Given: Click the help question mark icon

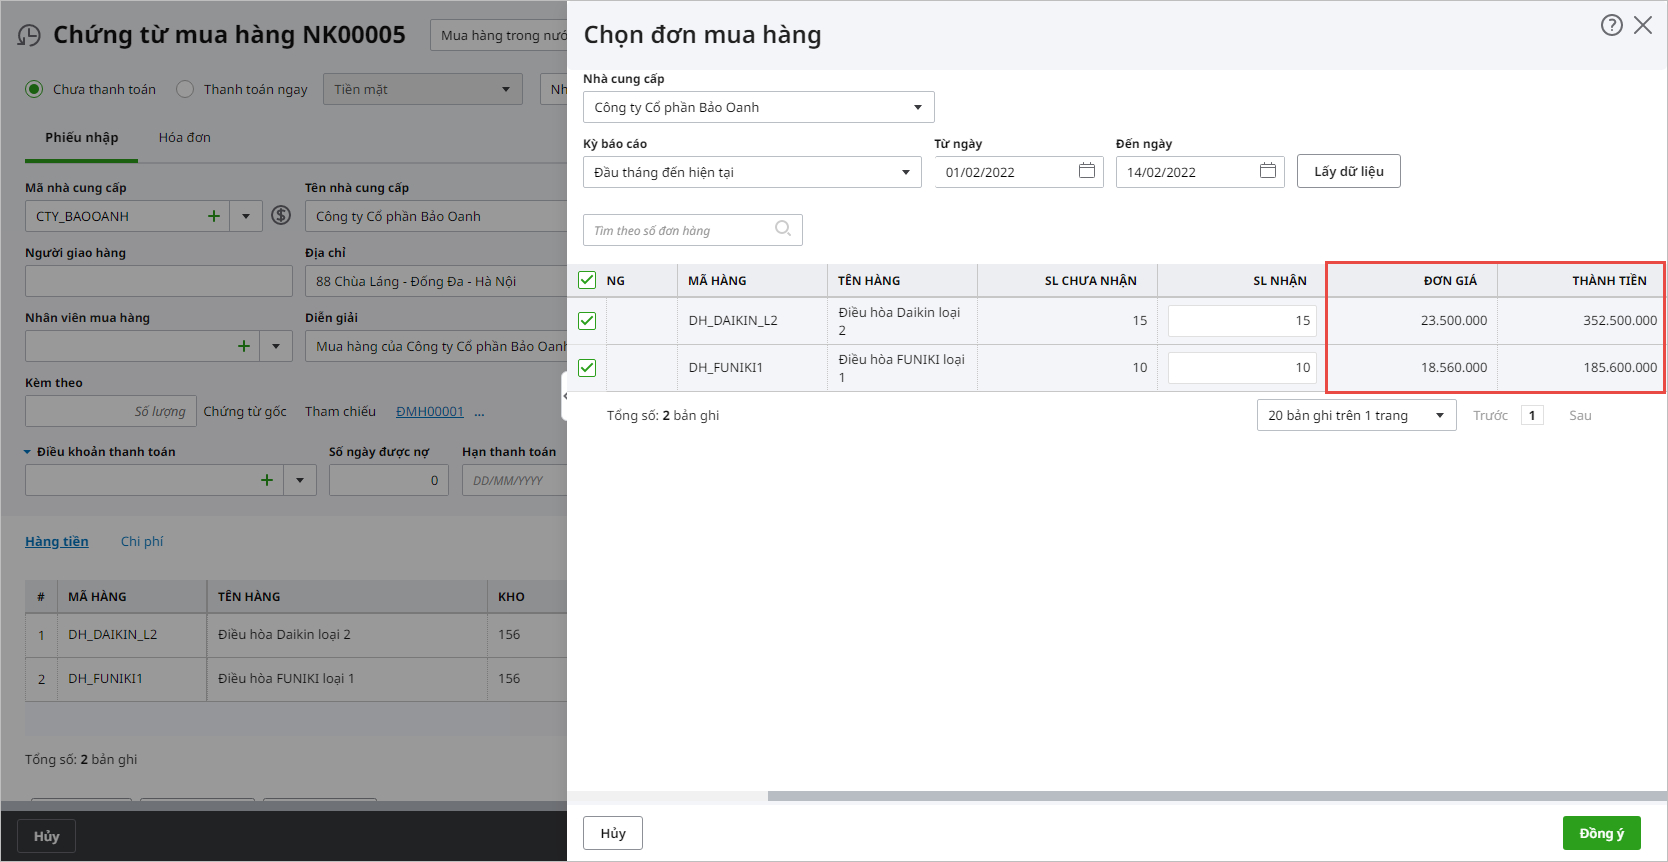Looking at the screenshot, I should click(1611, 26).
